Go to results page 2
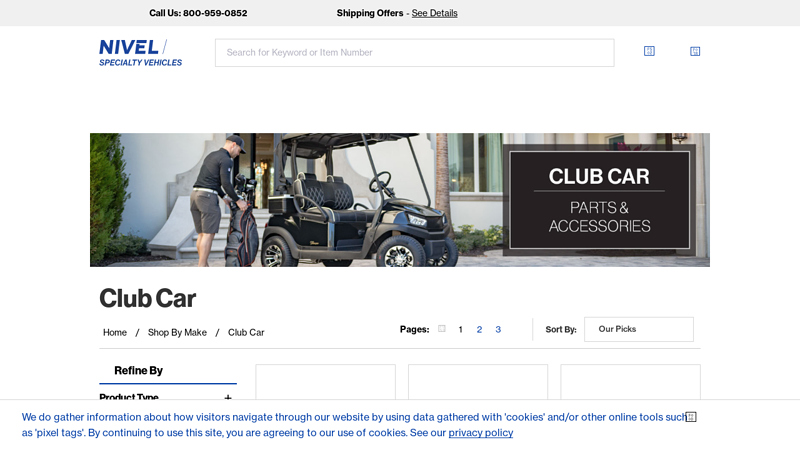 [479, 330]
